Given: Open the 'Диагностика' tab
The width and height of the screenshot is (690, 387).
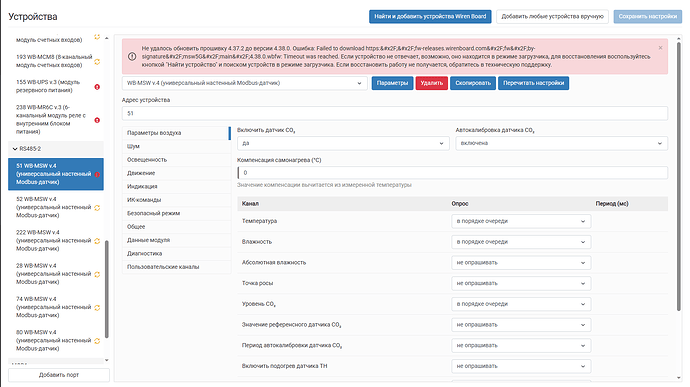Looking at the screenshot, I should [176, 254].
